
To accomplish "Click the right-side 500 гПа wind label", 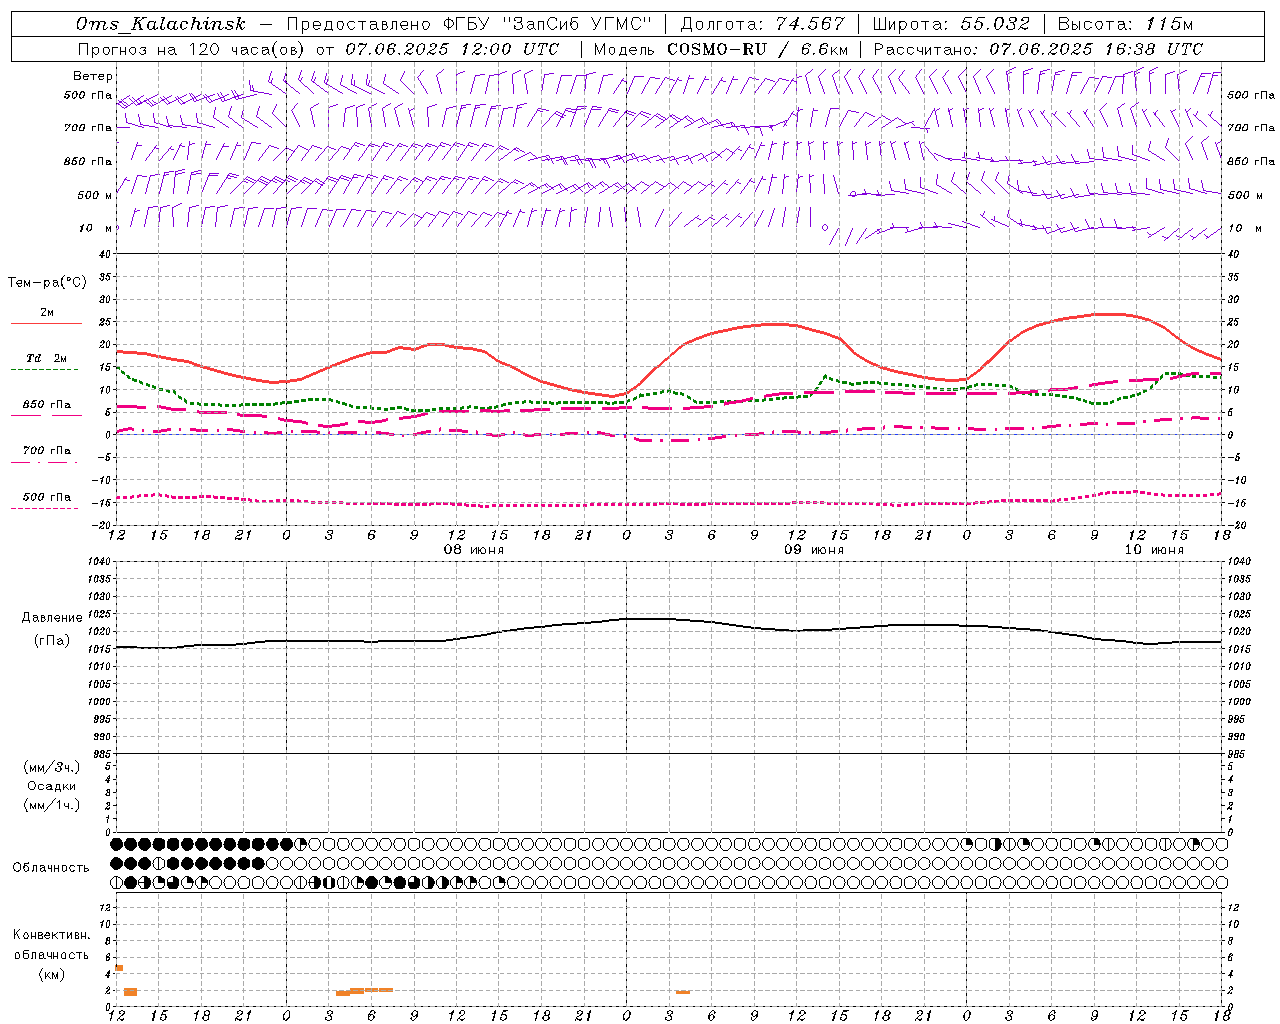I will coord(1251,95).
